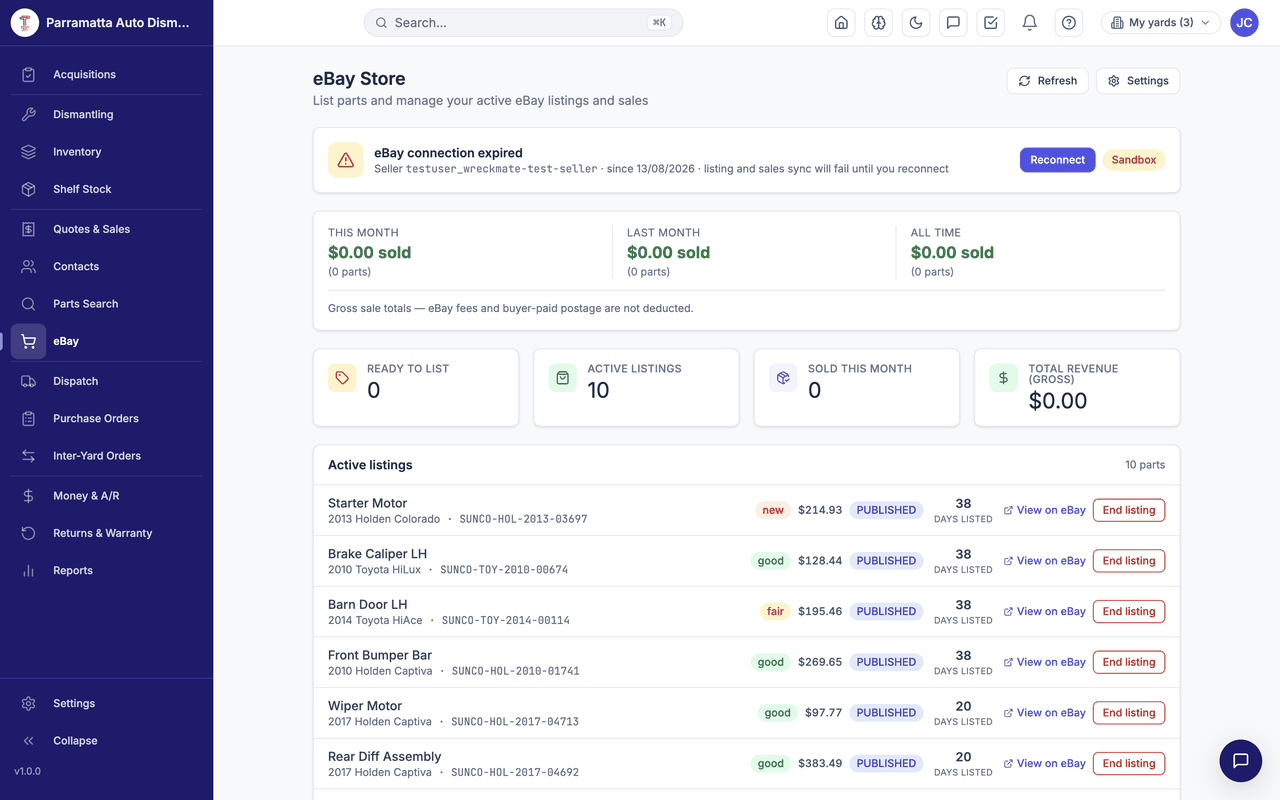Viewport: 1280px width, 800px height.
Task: Click the "fair" condition badge
Action: tap(775, 612)
